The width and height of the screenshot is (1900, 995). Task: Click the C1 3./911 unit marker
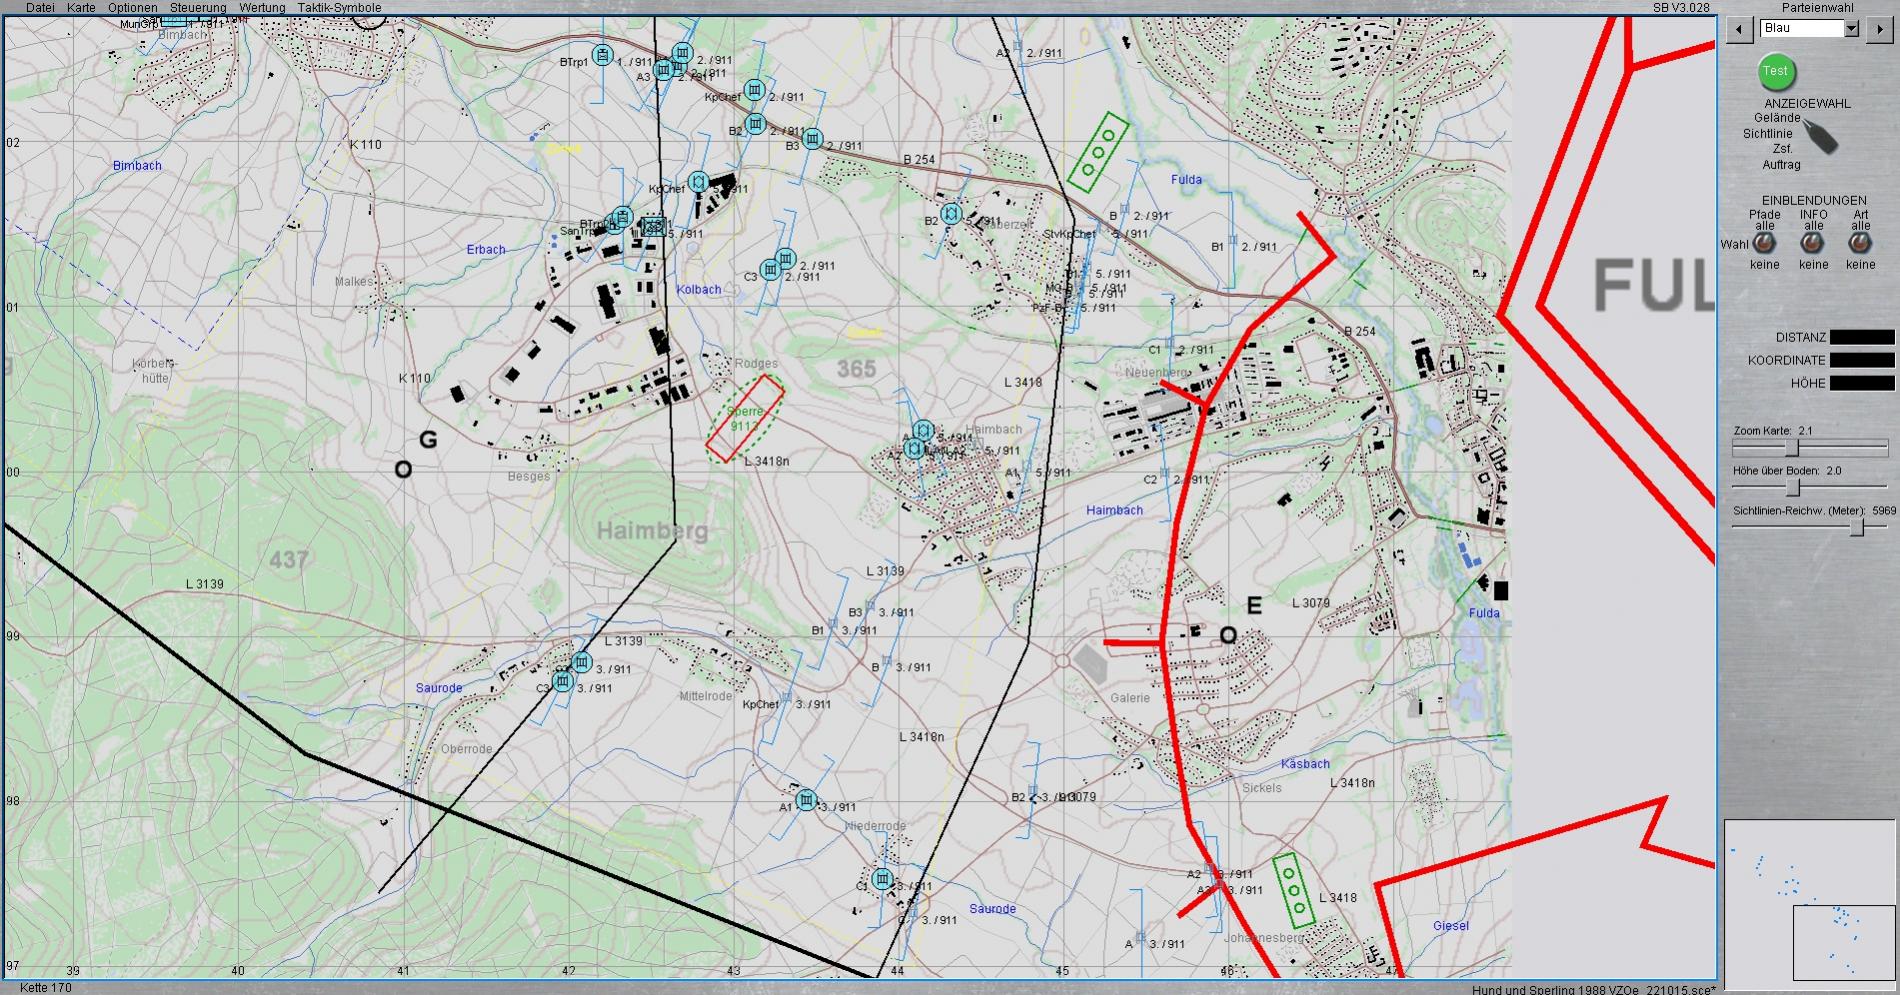[882, 880]
